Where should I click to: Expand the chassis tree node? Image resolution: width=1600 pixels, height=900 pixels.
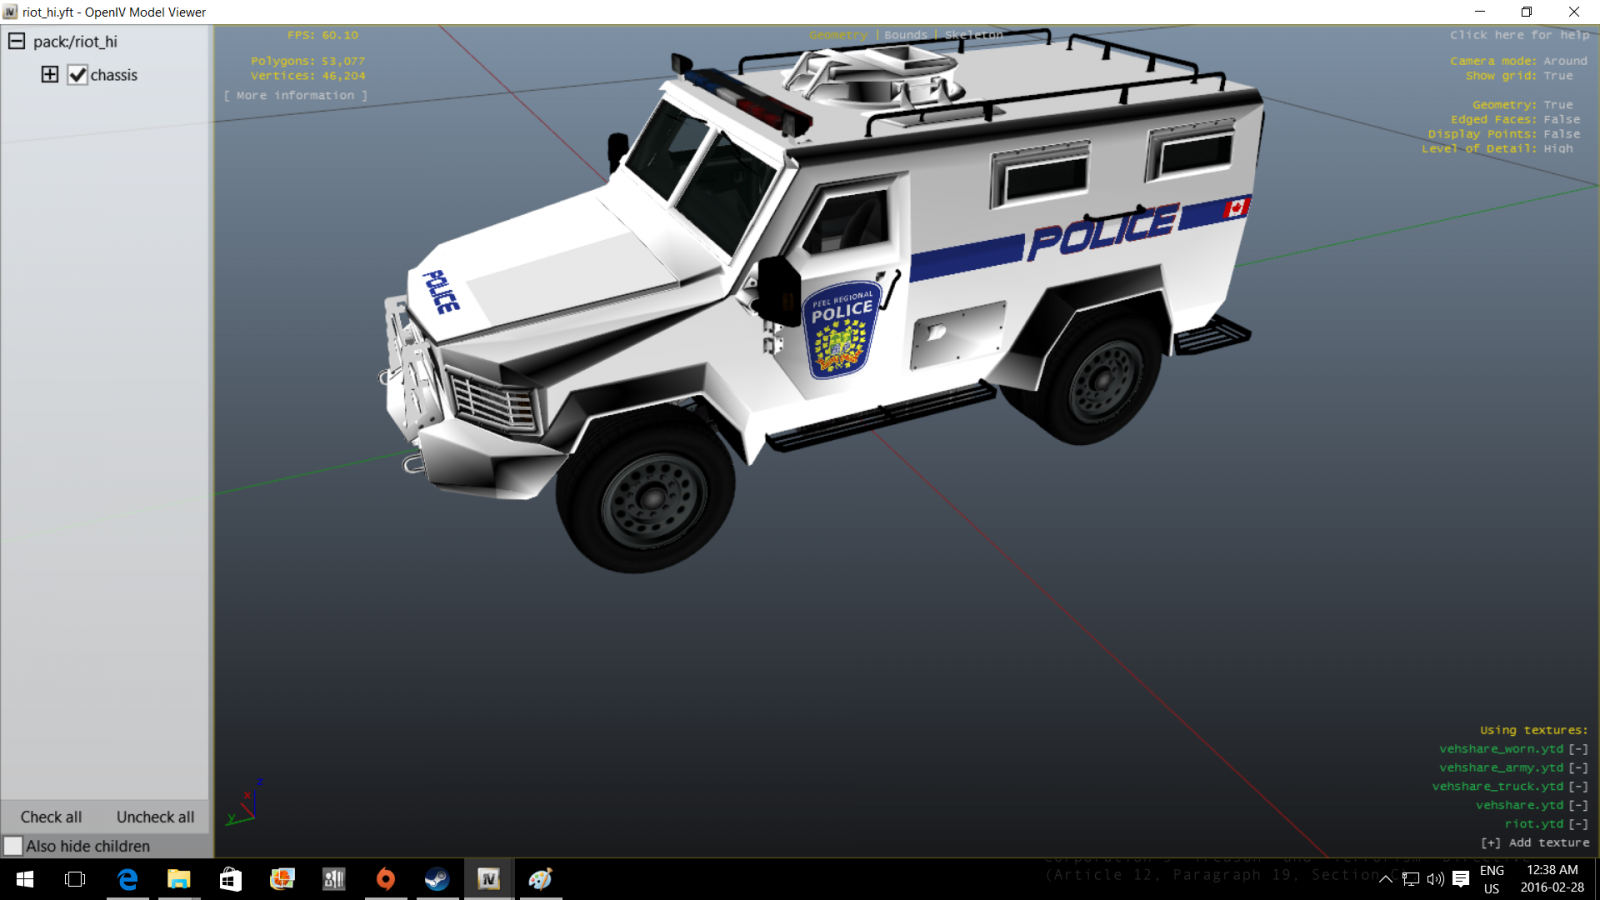tap(49, 75)
